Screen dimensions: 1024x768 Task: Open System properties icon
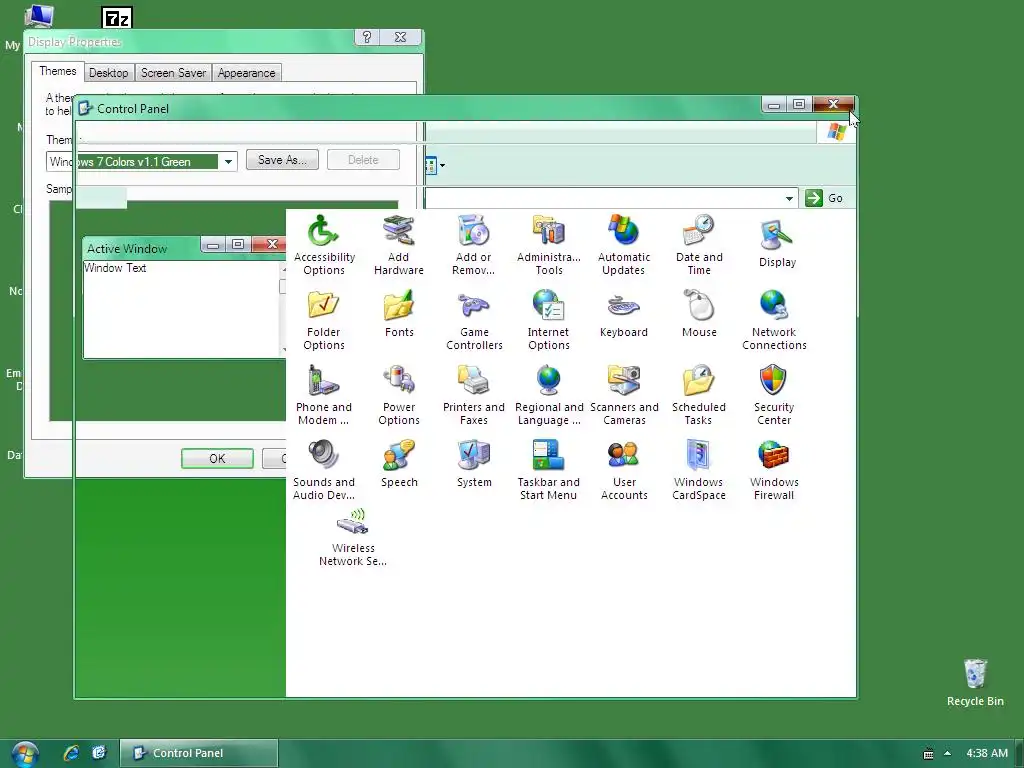tap(474, 464)
